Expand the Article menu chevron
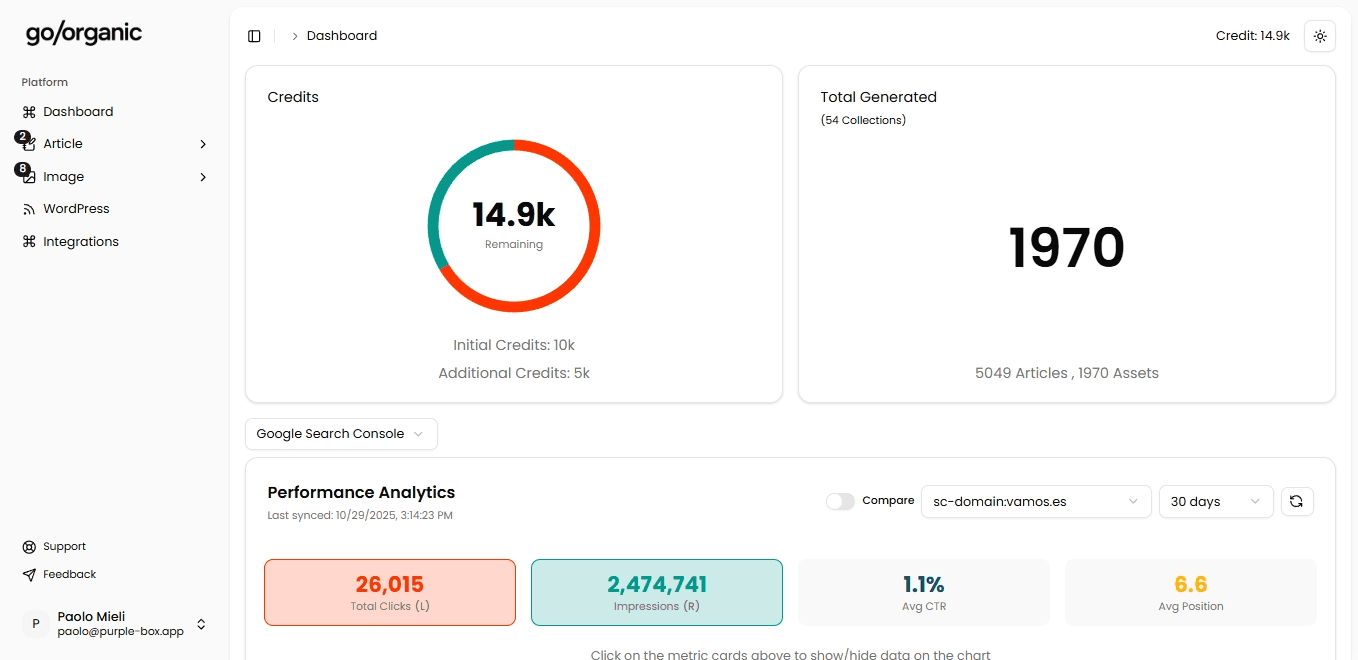Viewport: 1358px width, 660px height. (x=203, y=144)
